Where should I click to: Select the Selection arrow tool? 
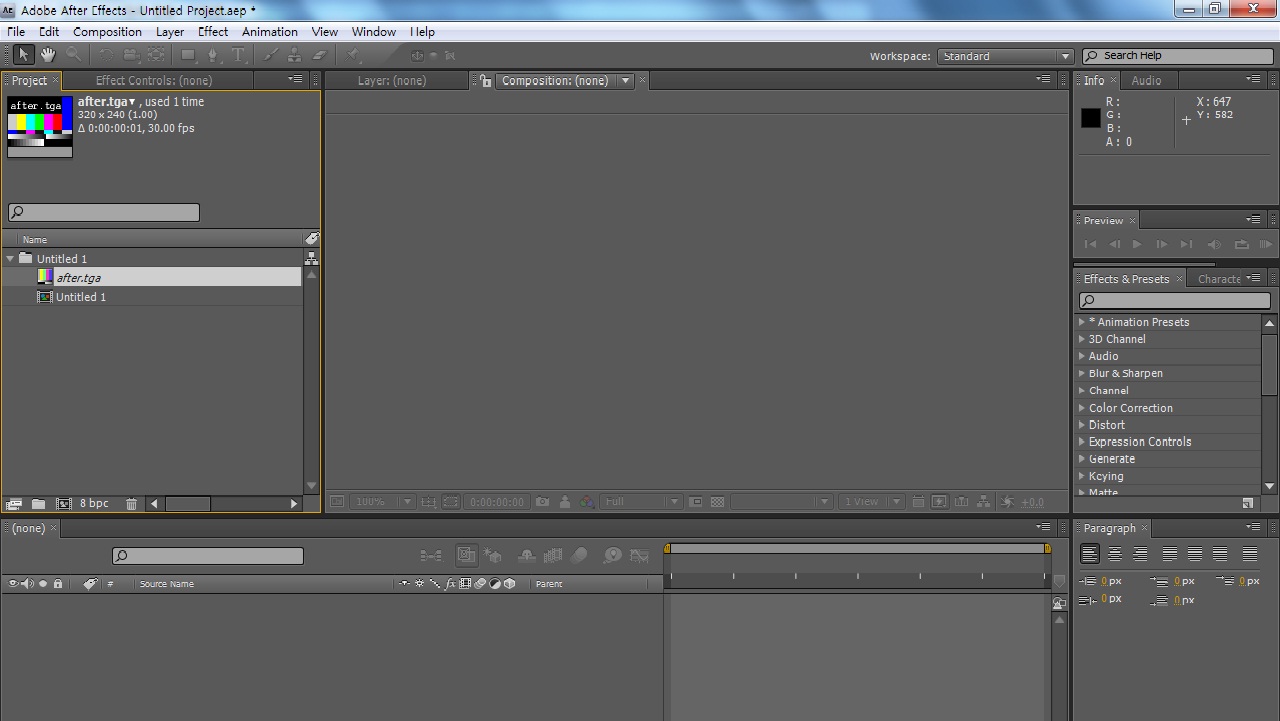pyautogui.click(x=22, y=55)
